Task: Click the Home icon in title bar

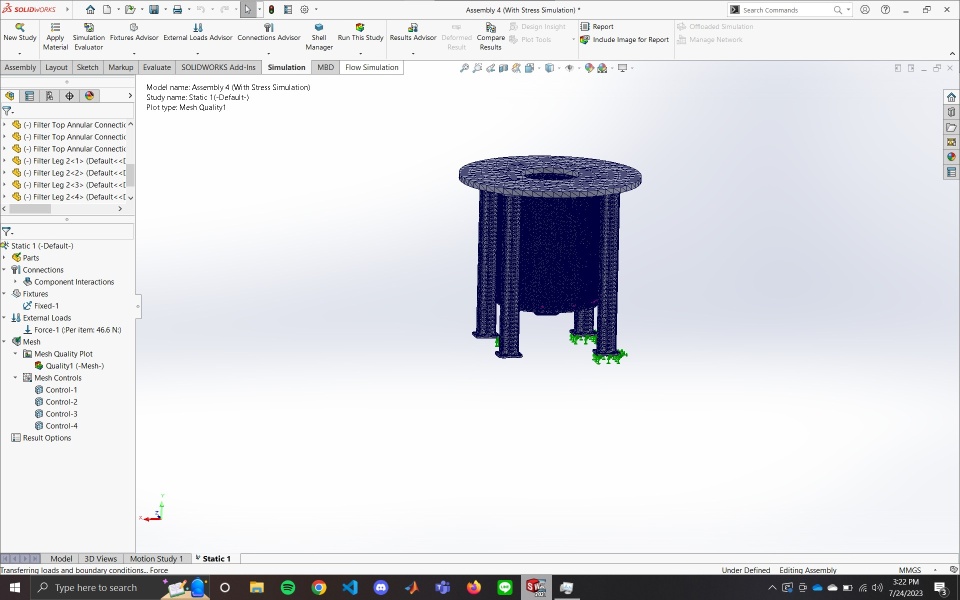Action: (90, 9)
